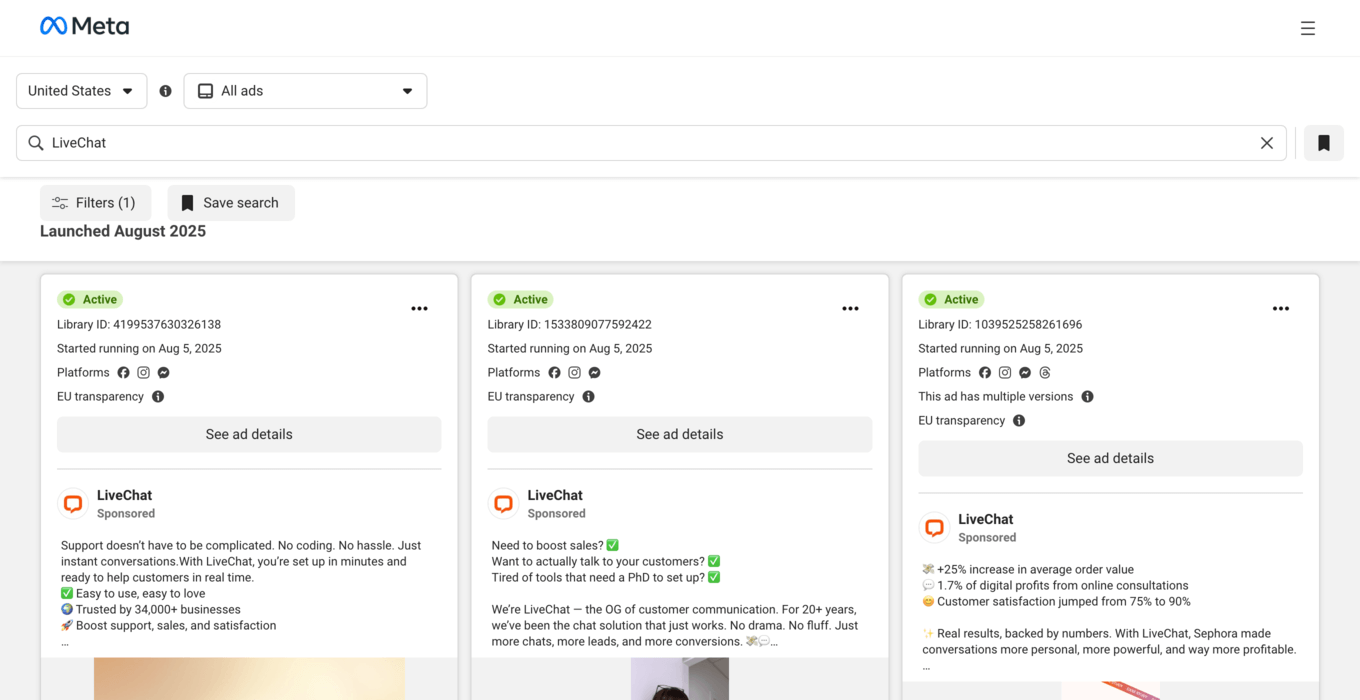Screen dimensions: 1360x700
Task: Click LiveChat avatar on ad 4199537630326138
Action: 73,504
